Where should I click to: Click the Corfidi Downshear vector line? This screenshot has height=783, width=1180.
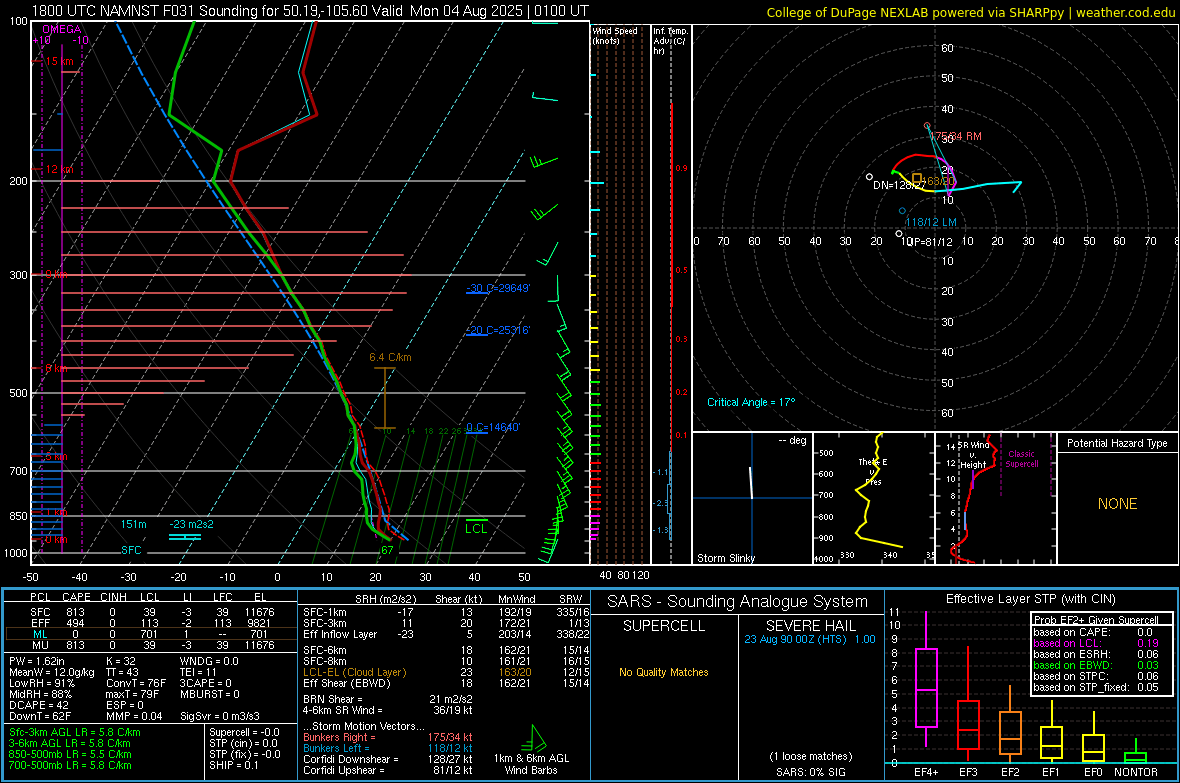pos(388,760)
